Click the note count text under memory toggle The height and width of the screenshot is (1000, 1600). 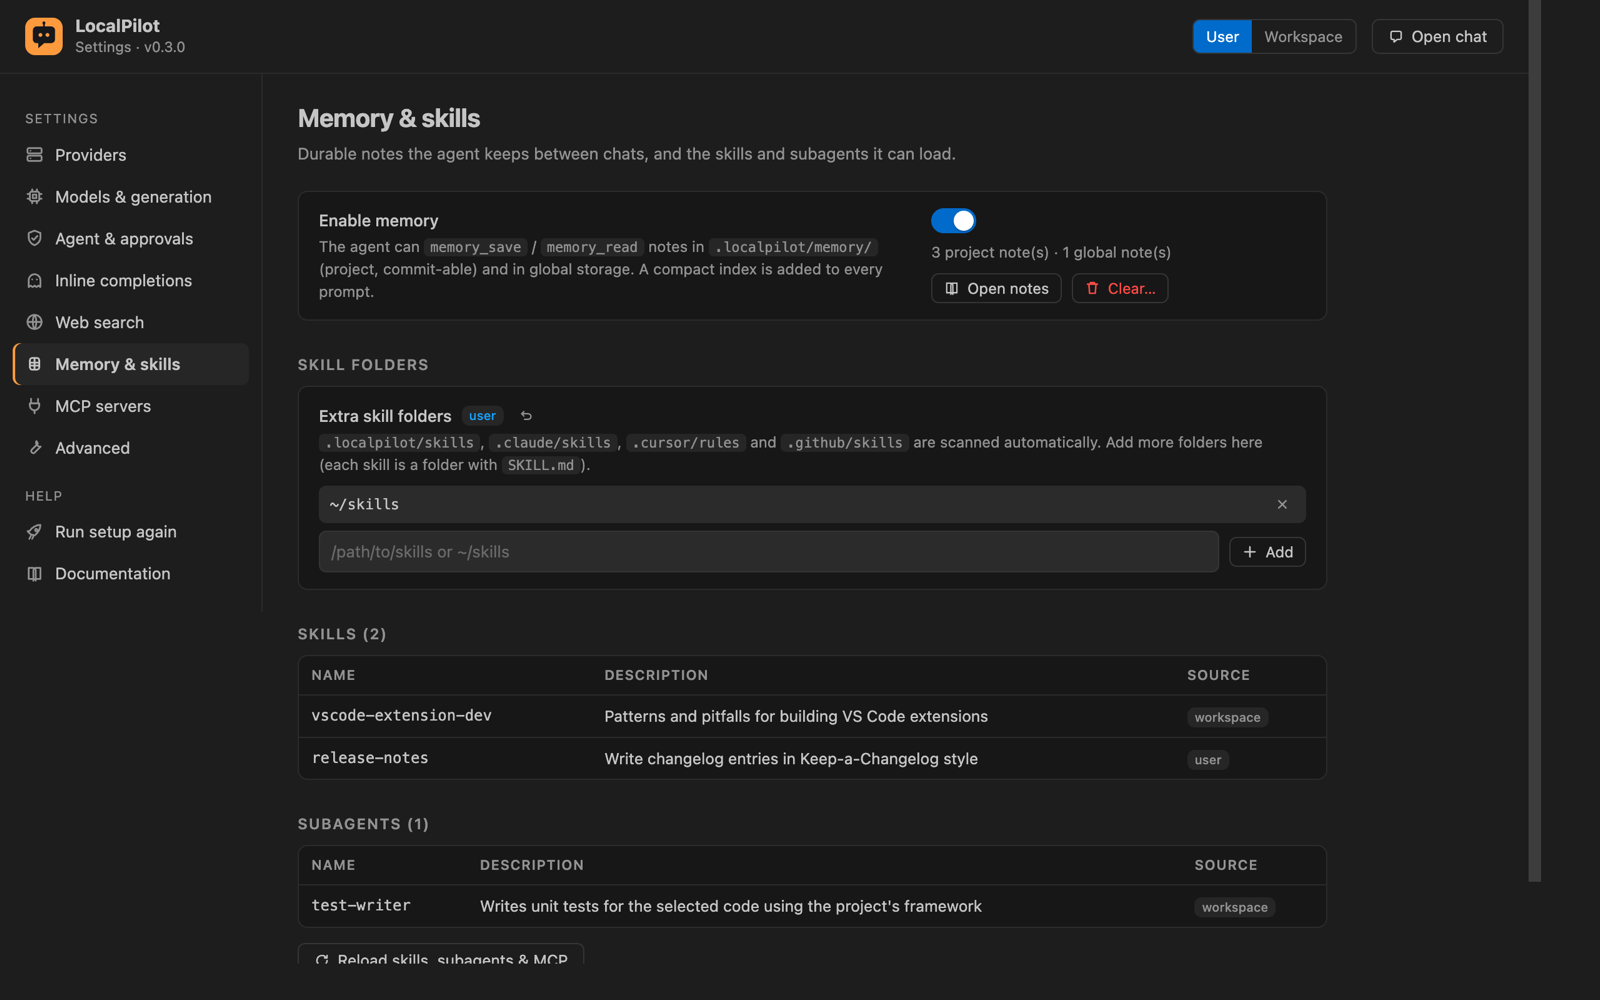tap(1051, 253)
